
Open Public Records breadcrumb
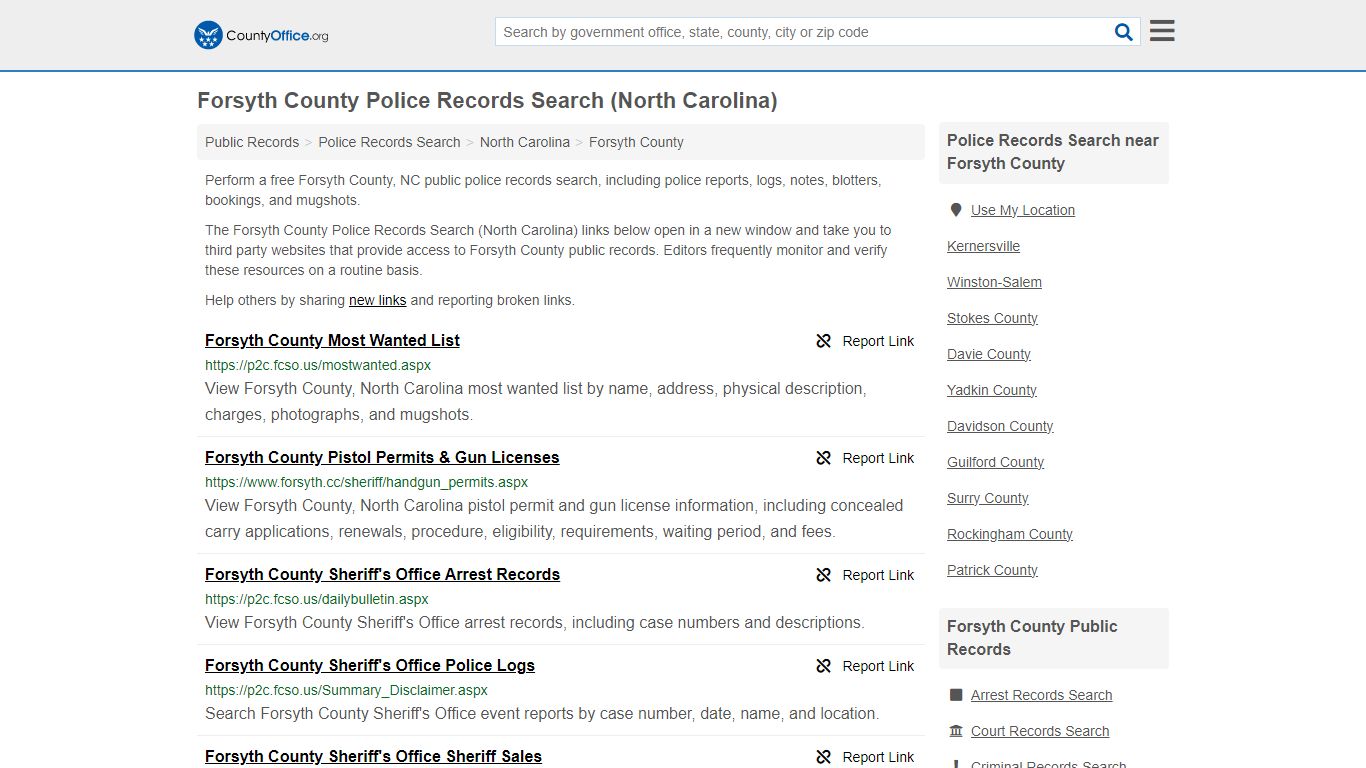tap(252, 142)
